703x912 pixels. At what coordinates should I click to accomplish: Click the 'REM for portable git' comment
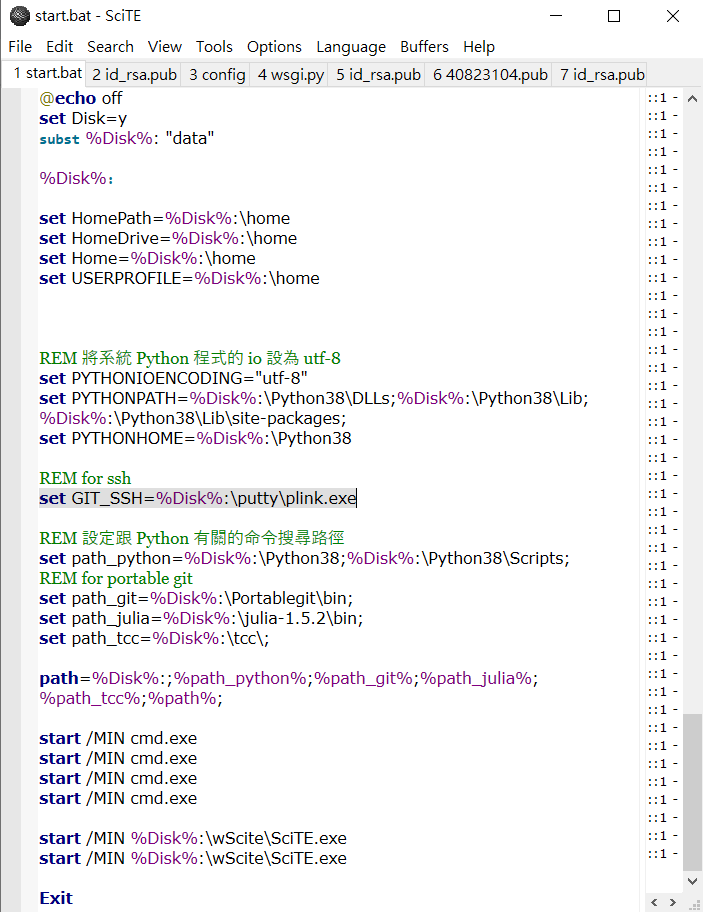click(116, 579)
